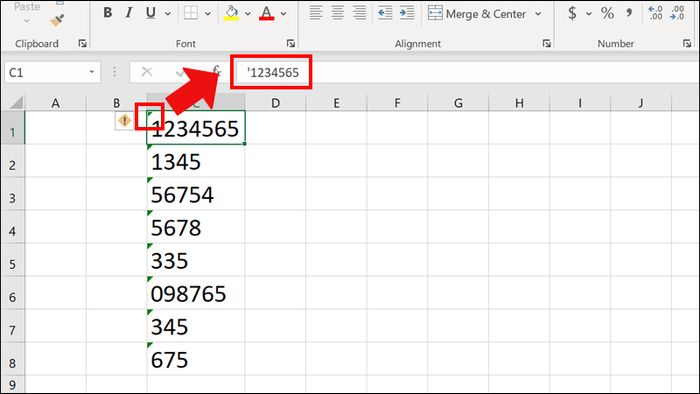Open Font Color dropdown arrow
The image size is (700, 394).
tap(283, 14)
